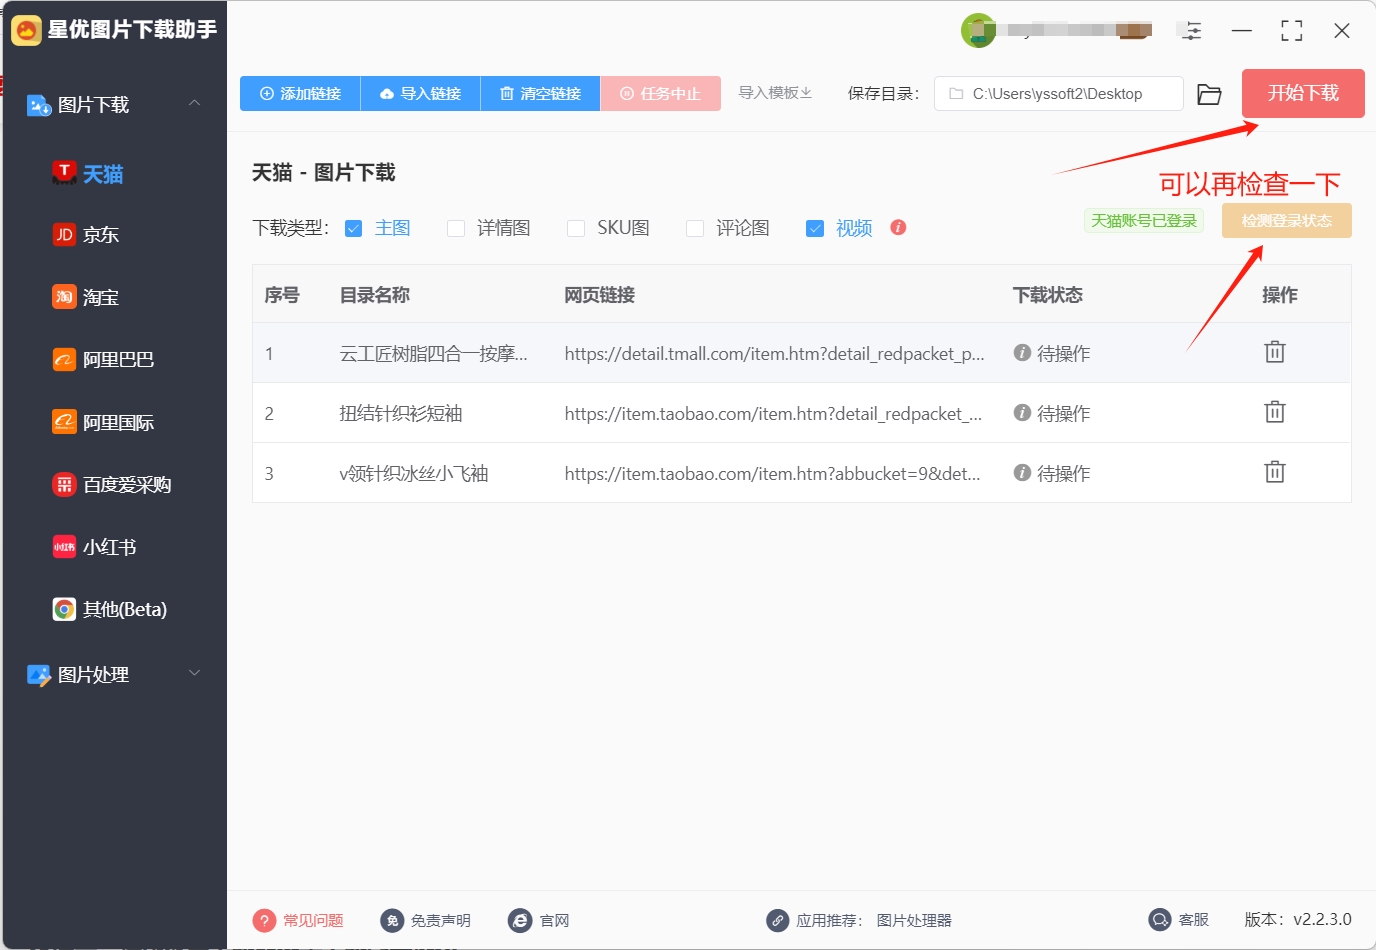Enable the 详情图 checkbox
1376x950 pixels.
456,228
